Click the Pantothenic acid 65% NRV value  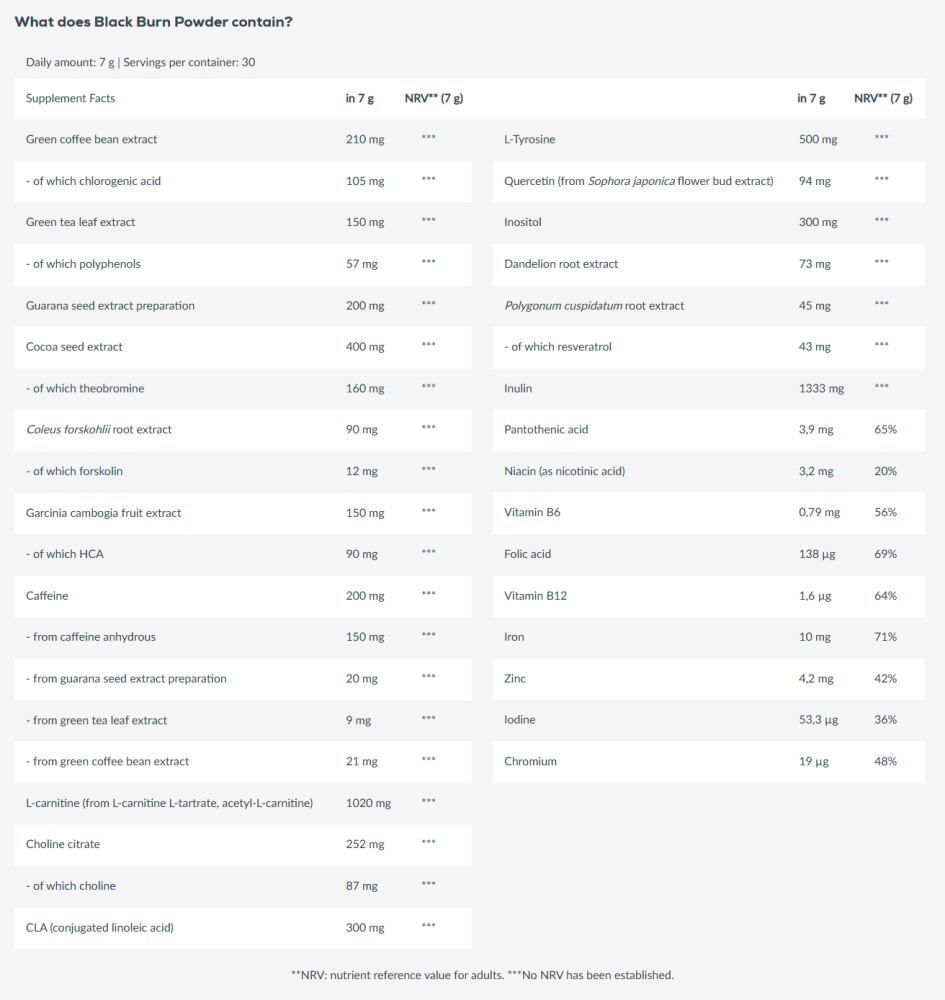pyautogui.click(x=885, y=430)
